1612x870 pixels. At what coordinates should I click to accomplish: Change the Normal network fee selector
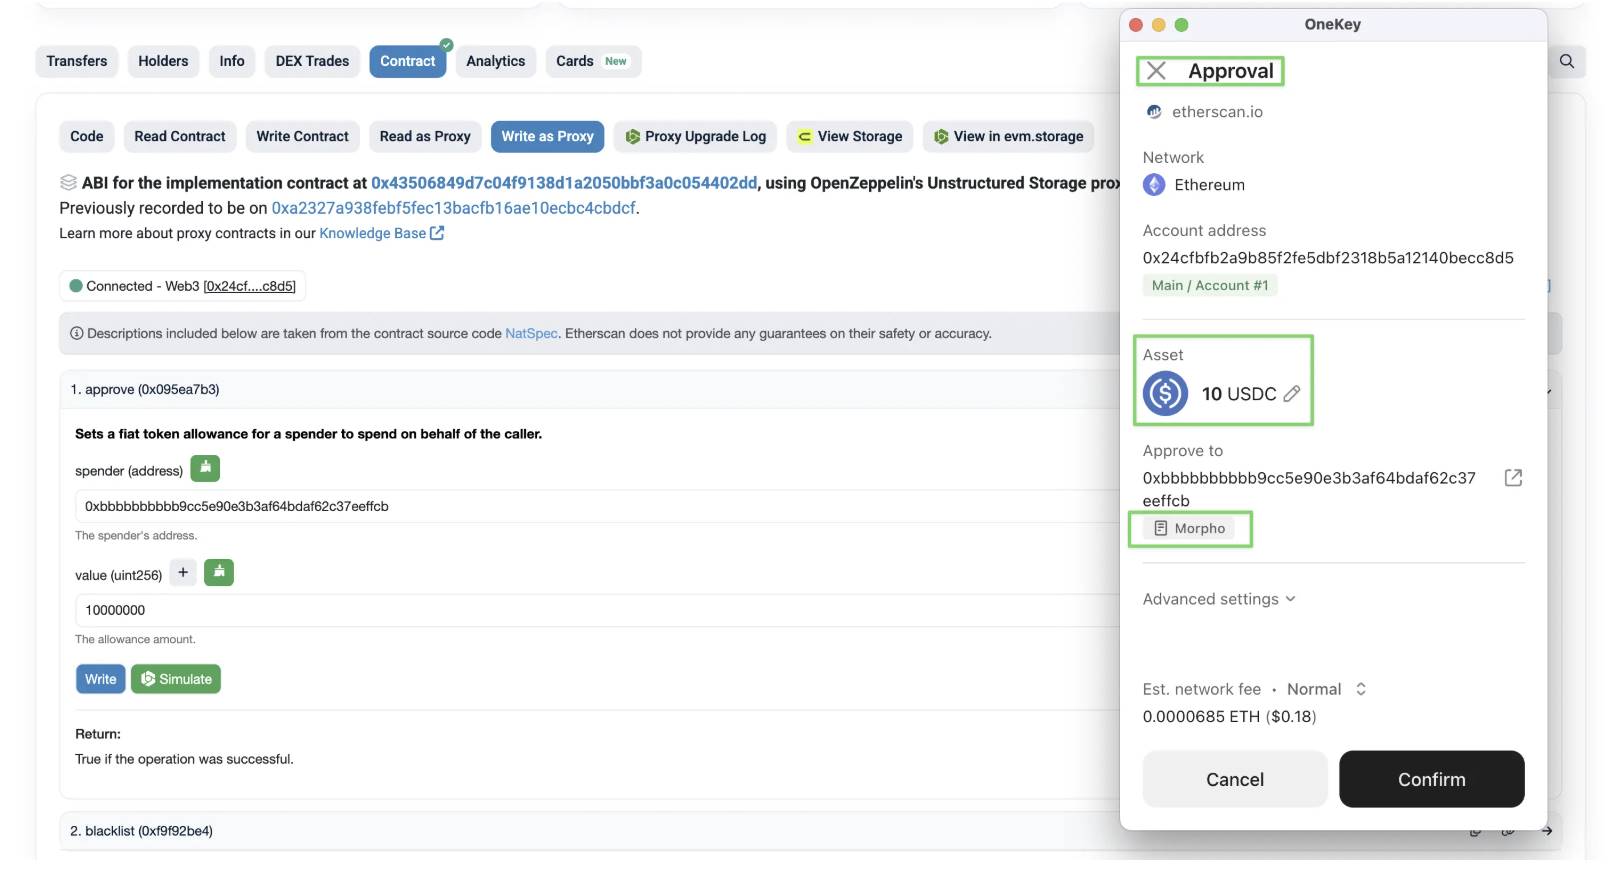click(1326, 689)
